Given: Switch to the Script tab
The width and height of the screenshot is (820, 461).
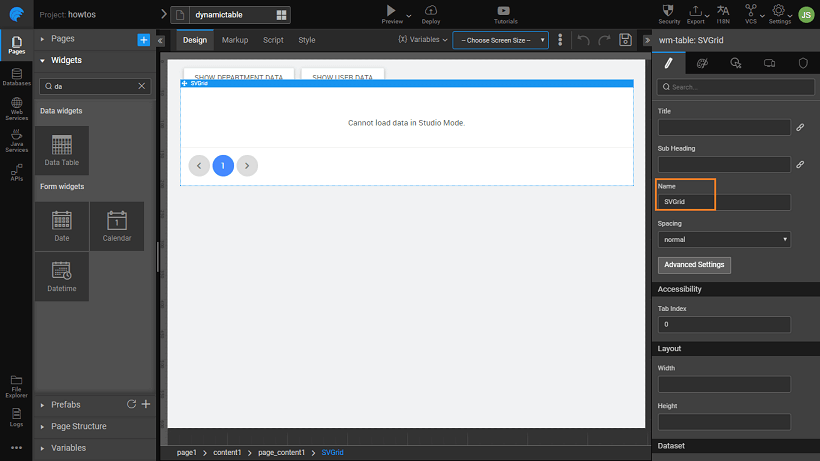Looking at the screenshot, I should pos(273,40).
